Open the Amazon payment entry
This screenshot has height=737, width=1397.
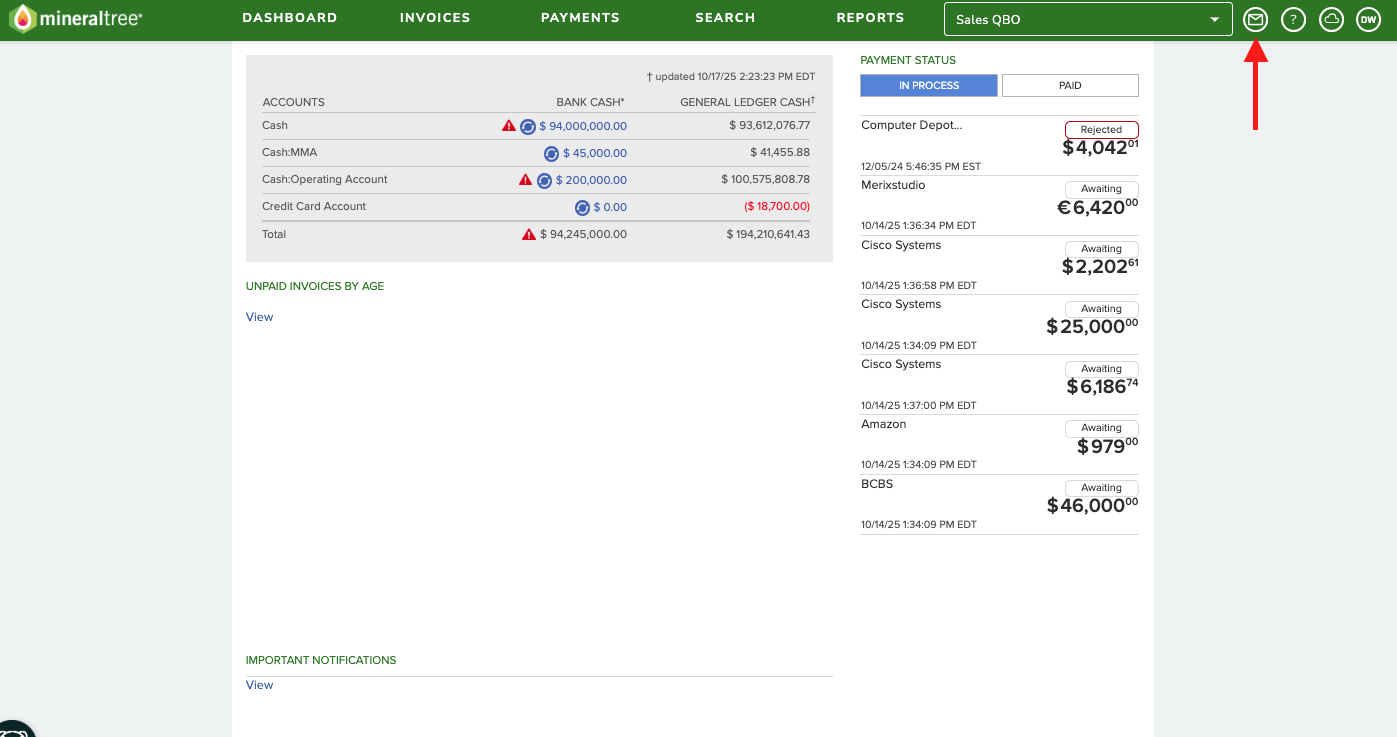(x=999, y=444)
